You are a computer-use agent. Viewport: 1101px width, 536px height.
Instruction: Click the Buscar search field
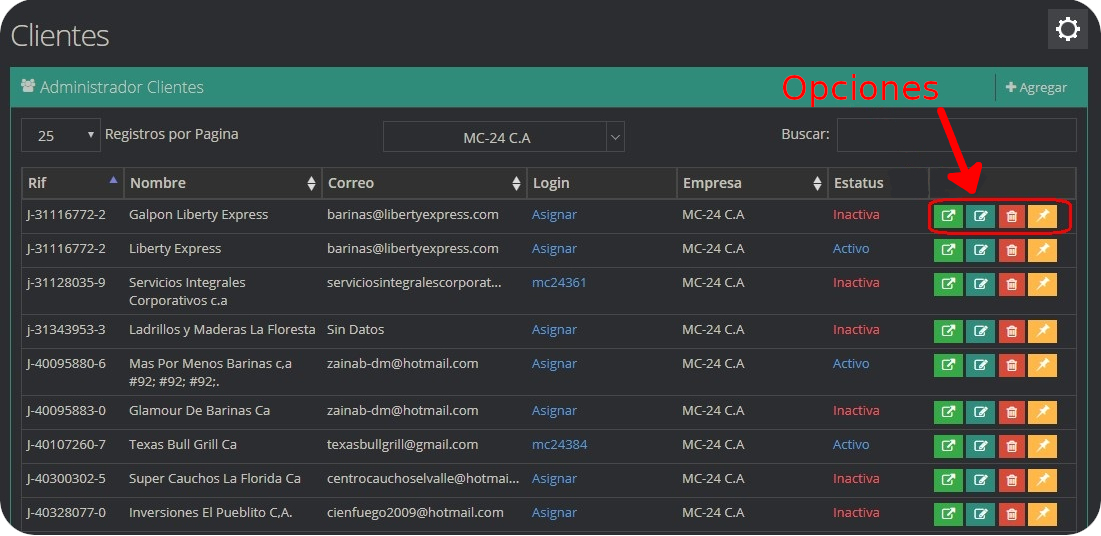tap(956, 135)
